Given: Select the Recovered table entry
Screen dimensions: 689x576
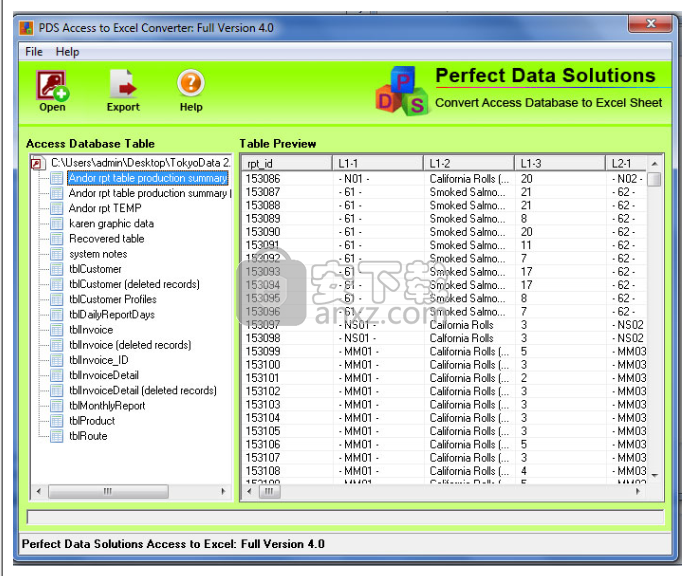Looking at the screenshot, I should click(x=106, y=239).
